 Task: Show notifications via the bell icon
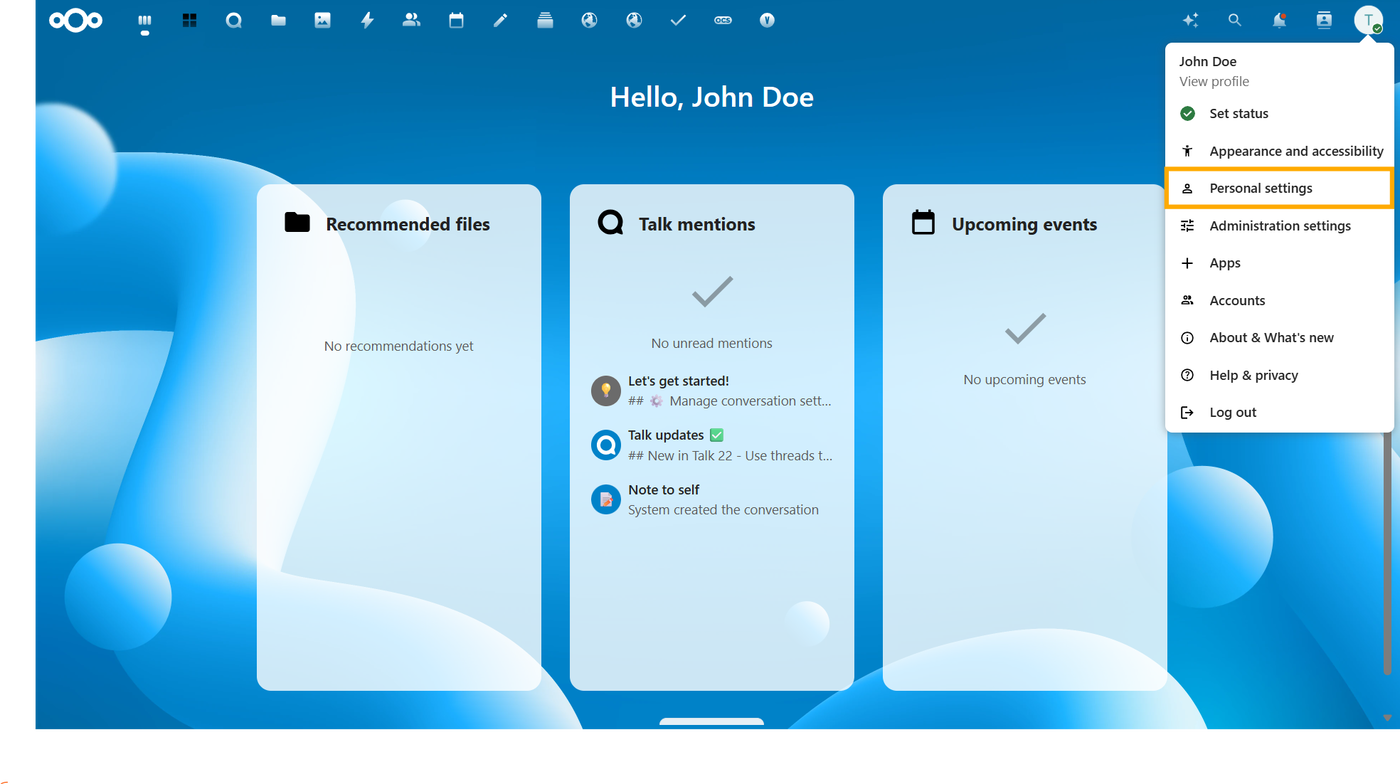pos(1279,20)
